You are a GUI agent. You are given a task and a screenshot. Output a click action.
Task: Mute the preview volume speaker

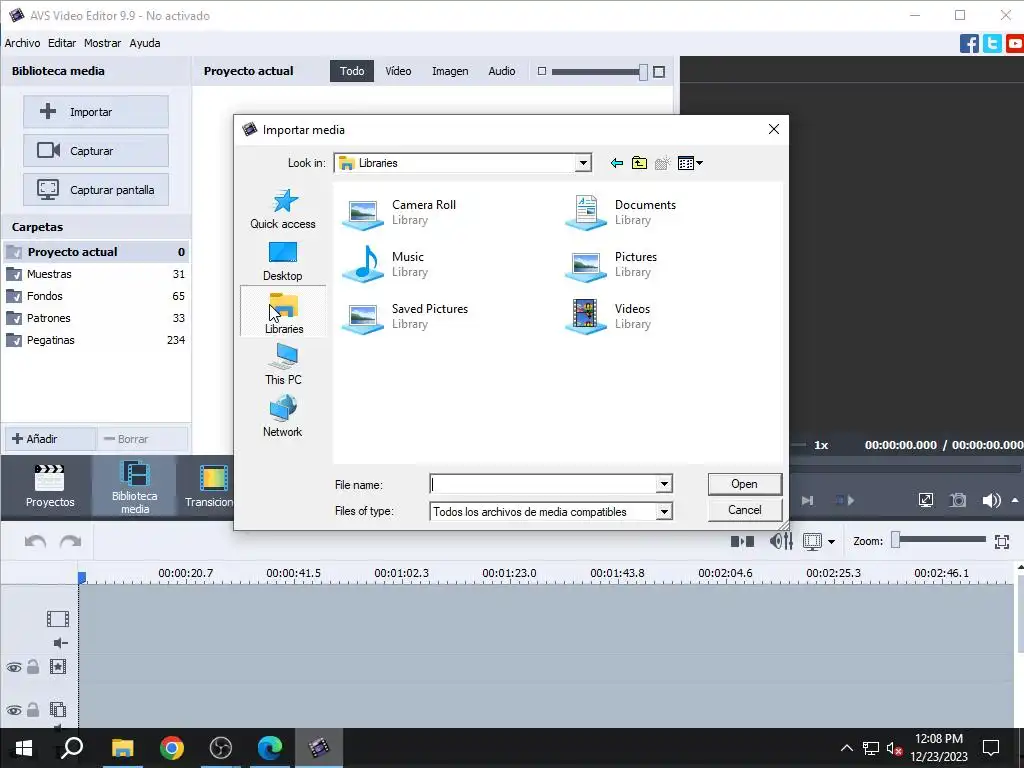[991, 500]
